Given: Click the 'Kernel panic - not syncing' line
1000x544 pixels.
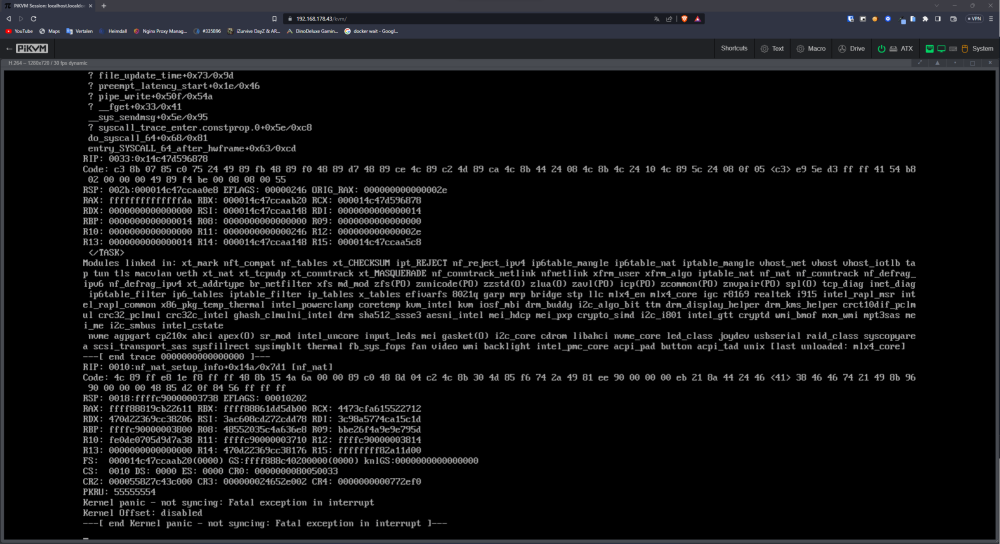Looking at the screenshot, I should tap(228, 503).
